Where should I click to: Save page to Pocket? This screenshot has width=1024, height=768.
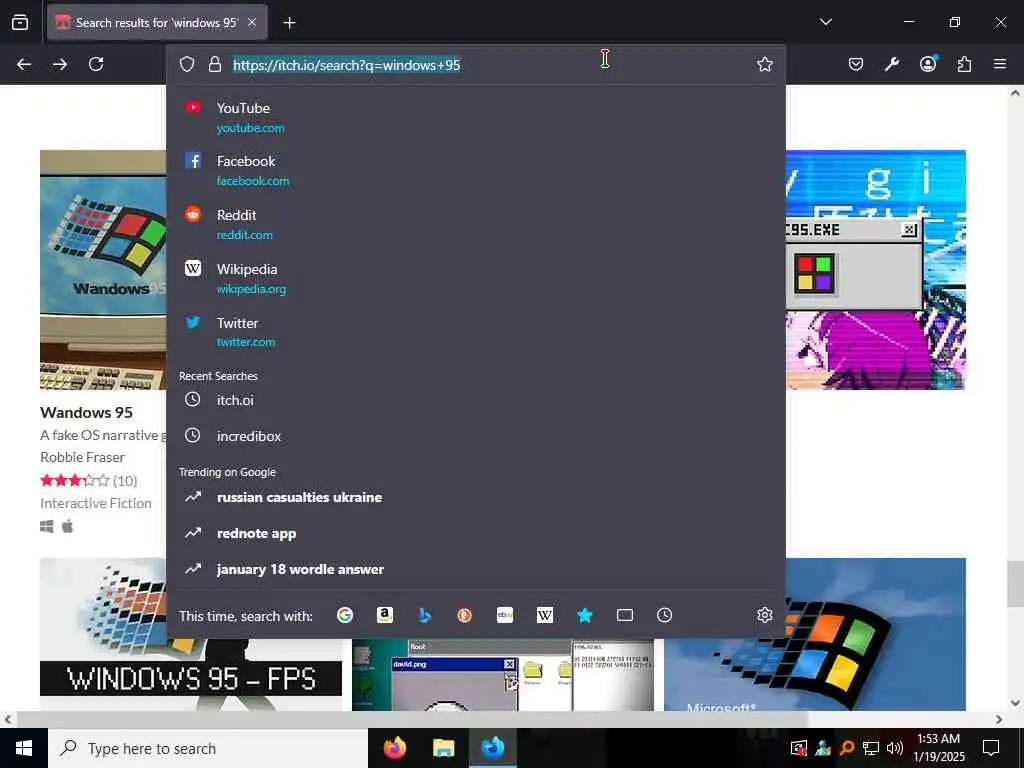click(856, 64)
